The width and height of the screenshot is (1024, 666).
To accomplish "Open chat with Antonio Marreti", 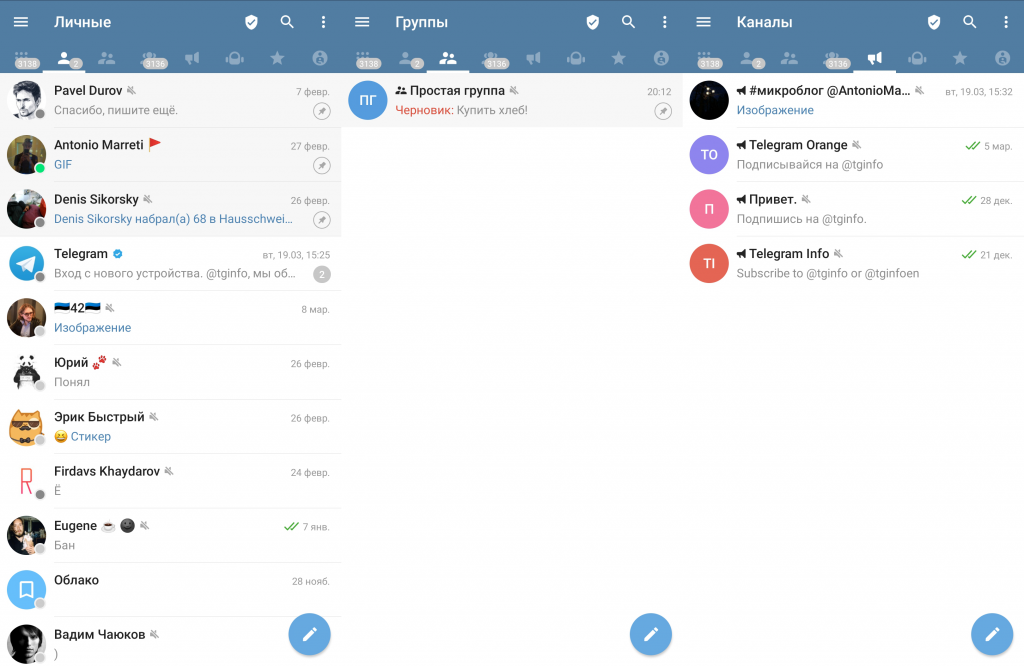I will pos(180,154).
